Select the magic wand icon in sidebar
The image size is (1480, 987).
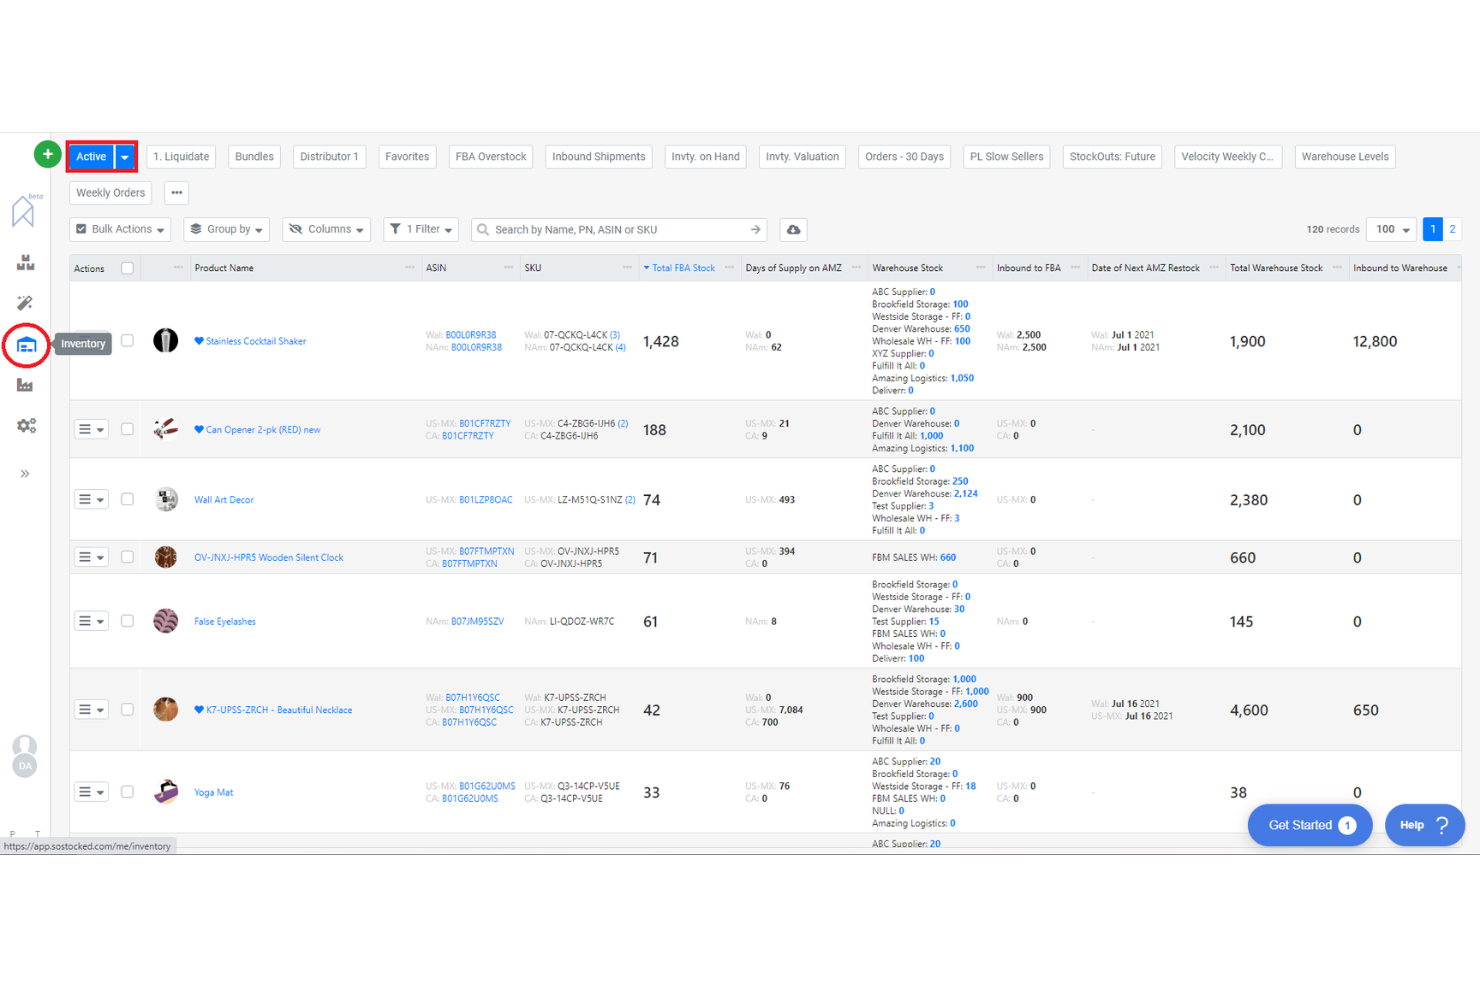(25, 303)
